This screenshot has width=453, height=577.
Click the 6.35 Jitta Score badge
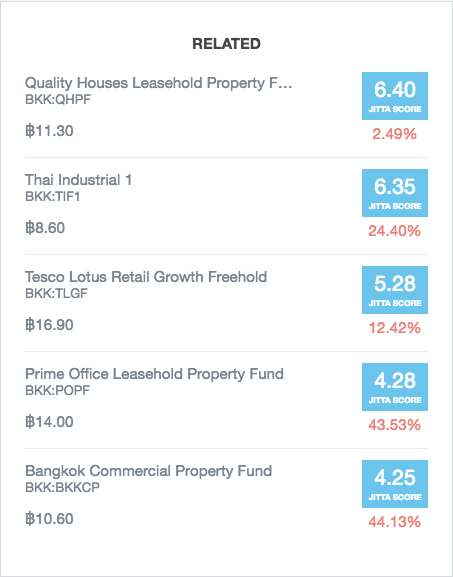(395, 193)
